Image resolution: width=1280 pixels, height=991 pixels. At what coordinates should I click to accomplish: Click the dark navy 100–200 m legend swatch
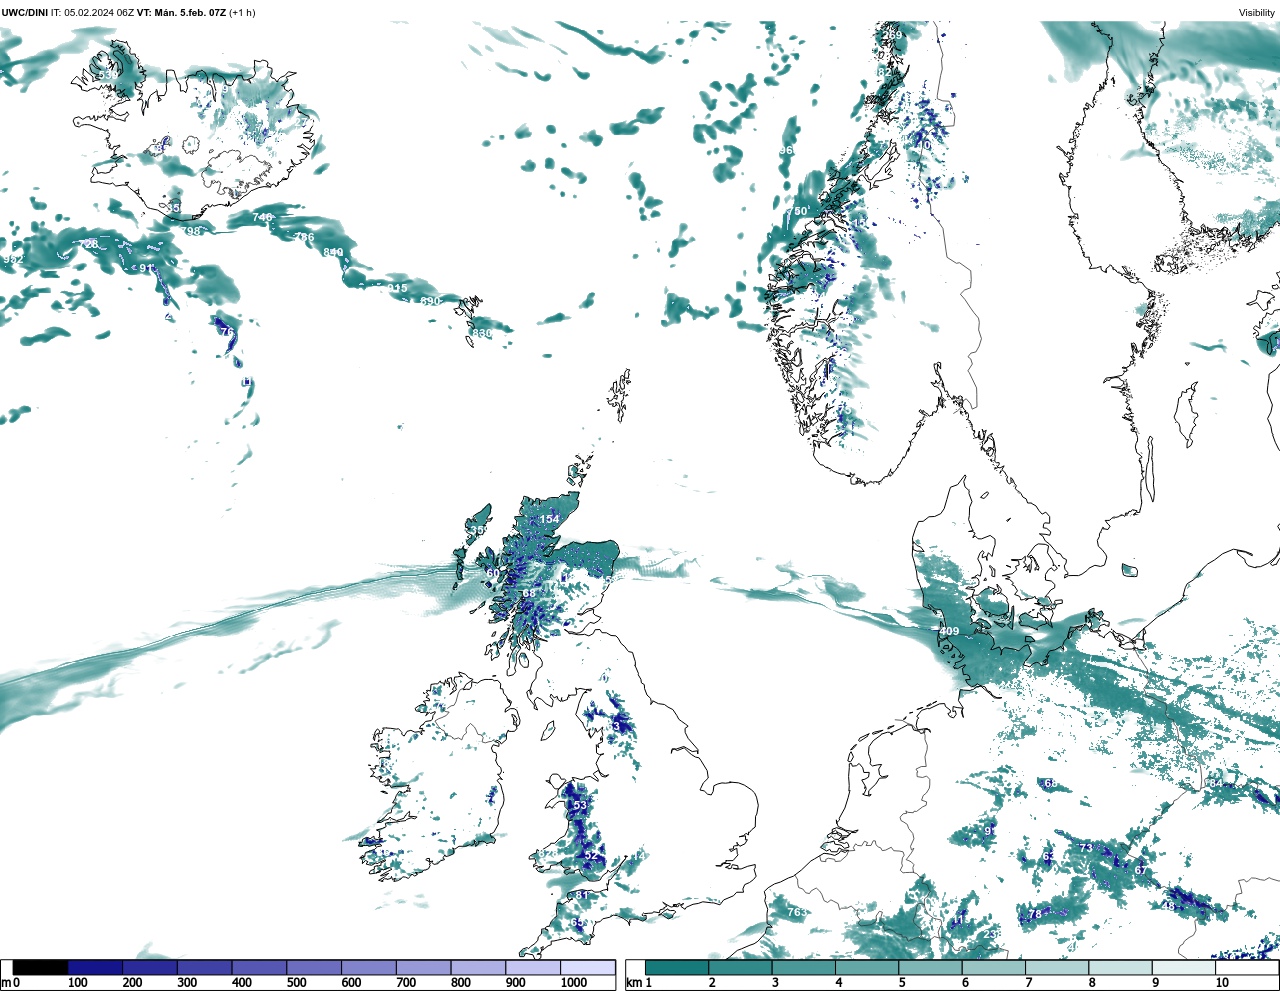point(95,967)
